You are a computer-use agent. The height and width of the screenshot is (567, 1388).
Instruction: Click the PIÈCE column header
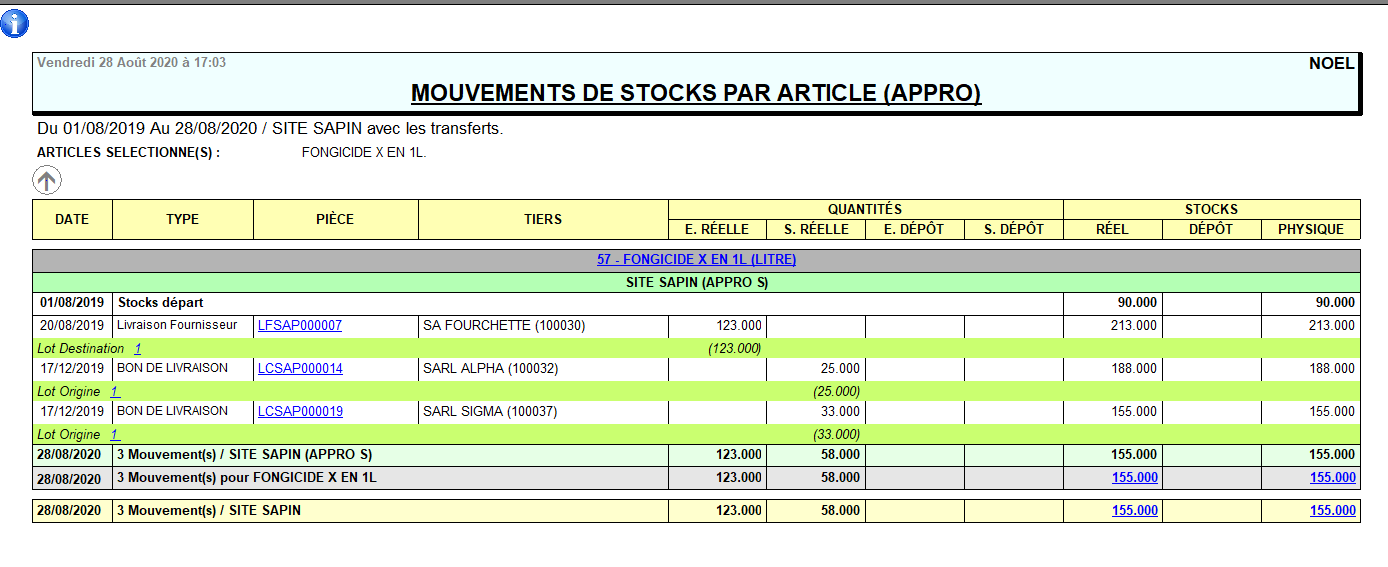335,220
